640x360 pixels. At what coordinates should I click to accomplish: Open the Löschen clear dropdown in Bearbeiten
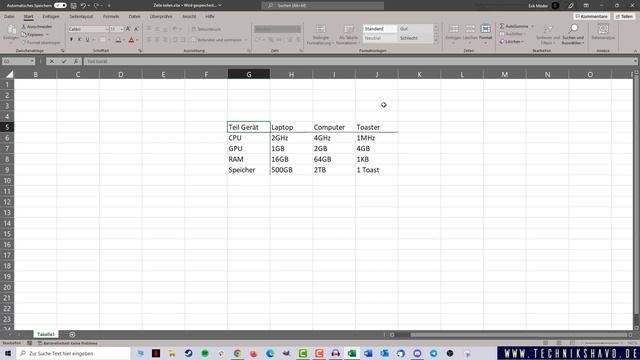tap(512, 42)
